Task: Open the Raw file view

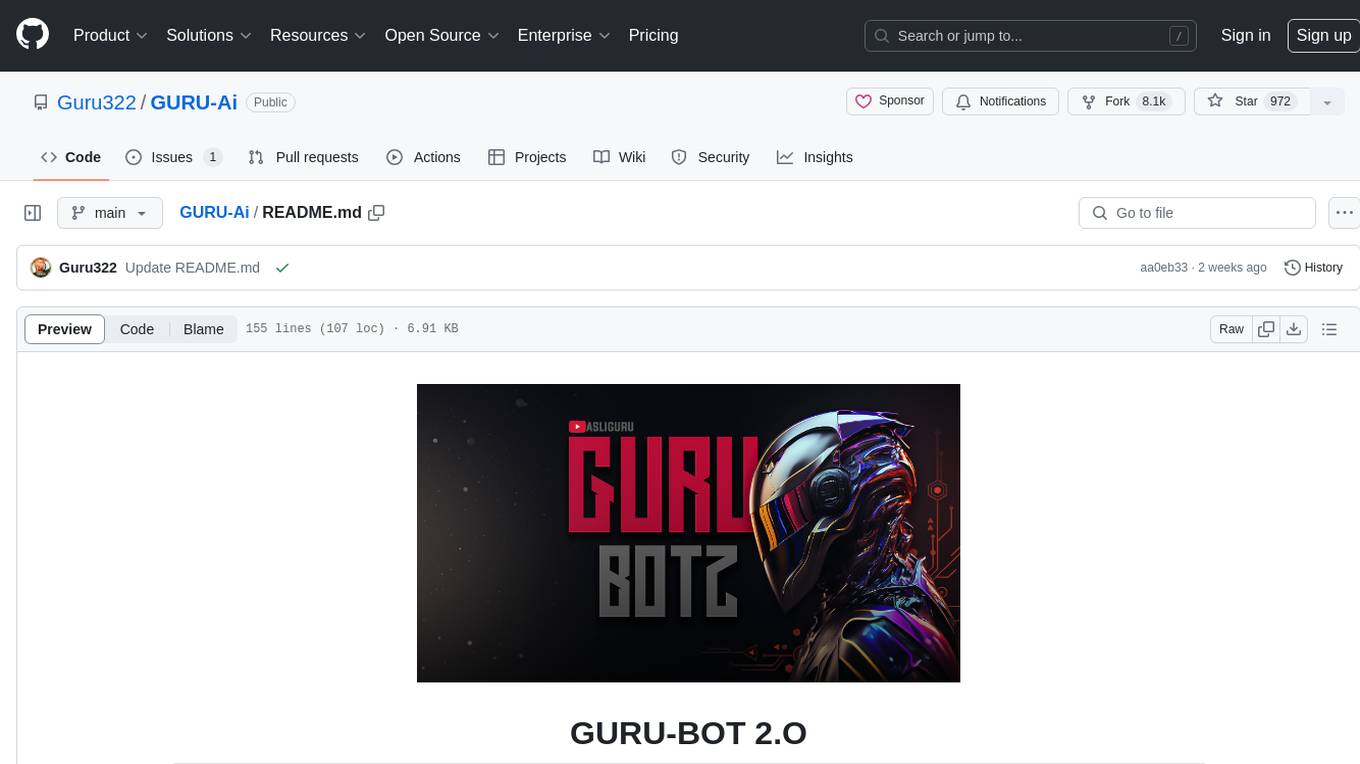Action: click(x=1231, y=329)
